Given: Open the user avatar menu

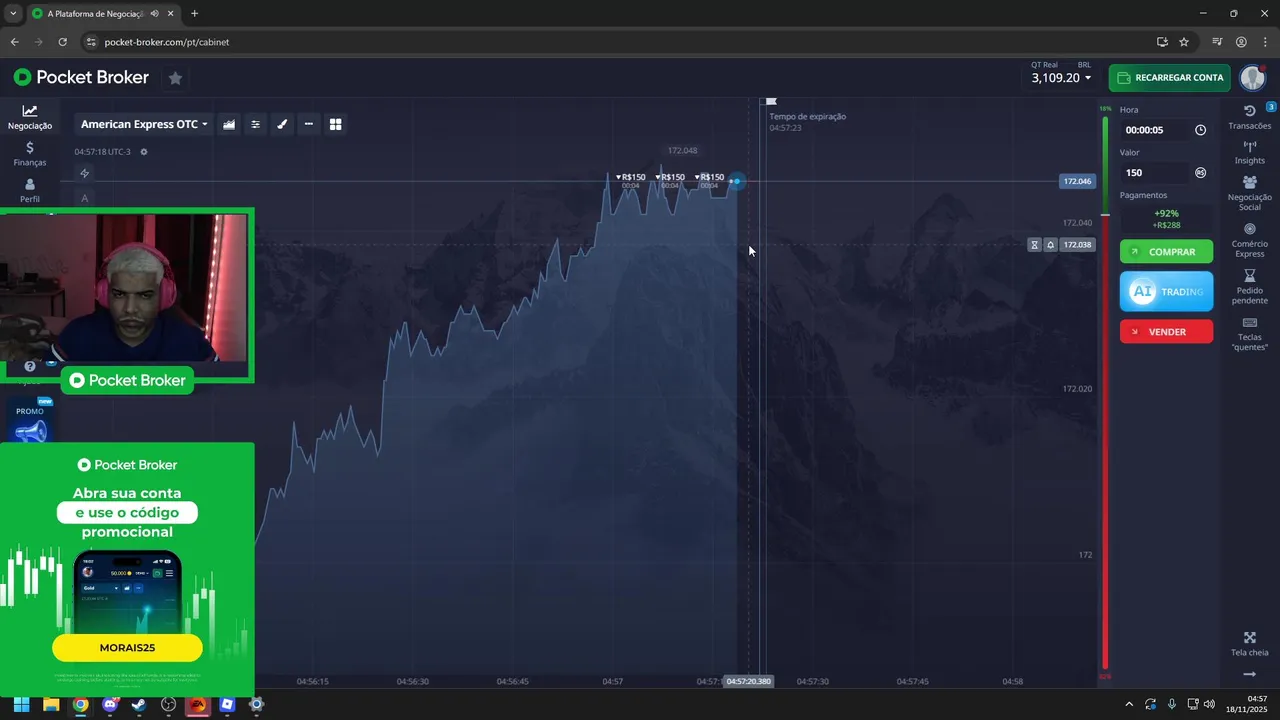Looking at the screenshot, I should point(1253,77).
